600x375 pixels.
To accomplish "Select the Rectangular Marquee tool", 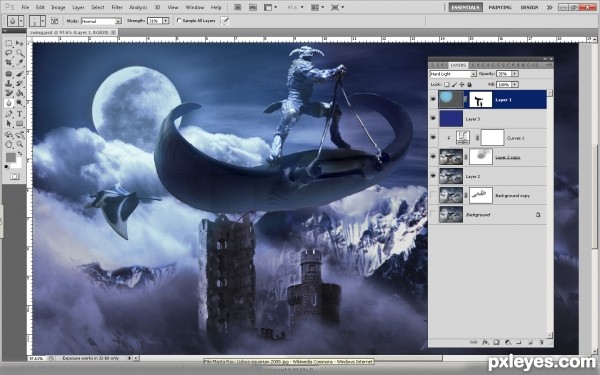I will click(x=9, y=43).
